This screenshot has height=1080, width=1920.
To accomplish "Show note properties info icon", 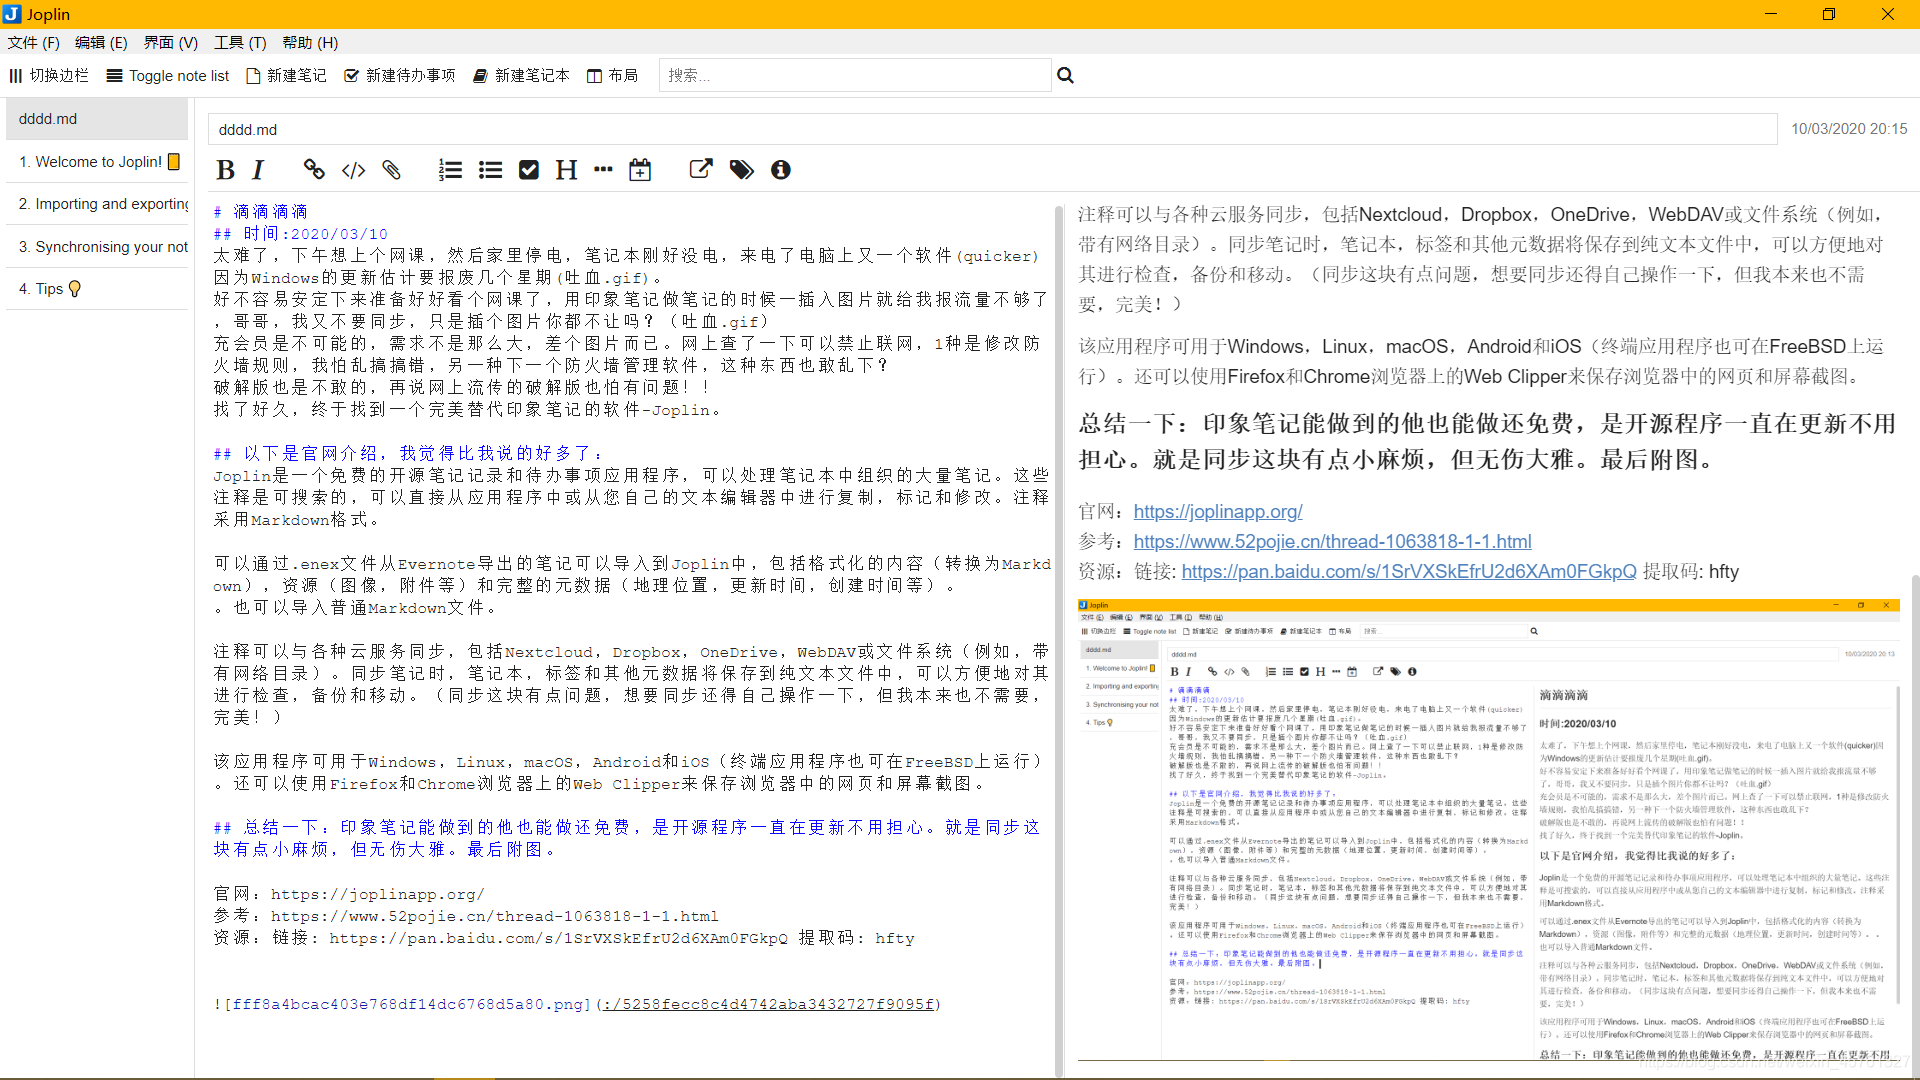I will (x=781, y=170).
